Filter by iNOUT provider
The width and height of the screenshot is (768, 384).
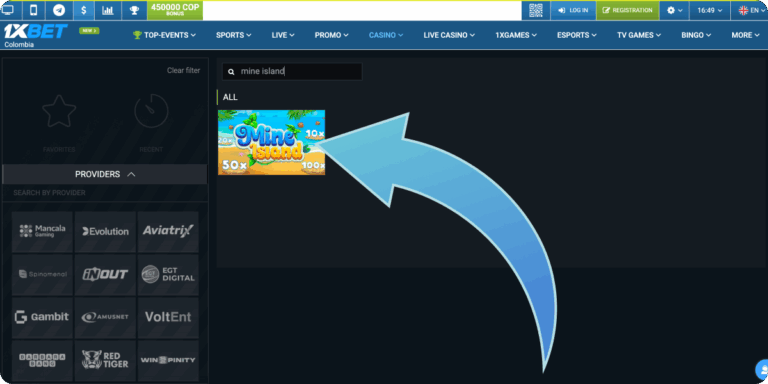[105, 274]
